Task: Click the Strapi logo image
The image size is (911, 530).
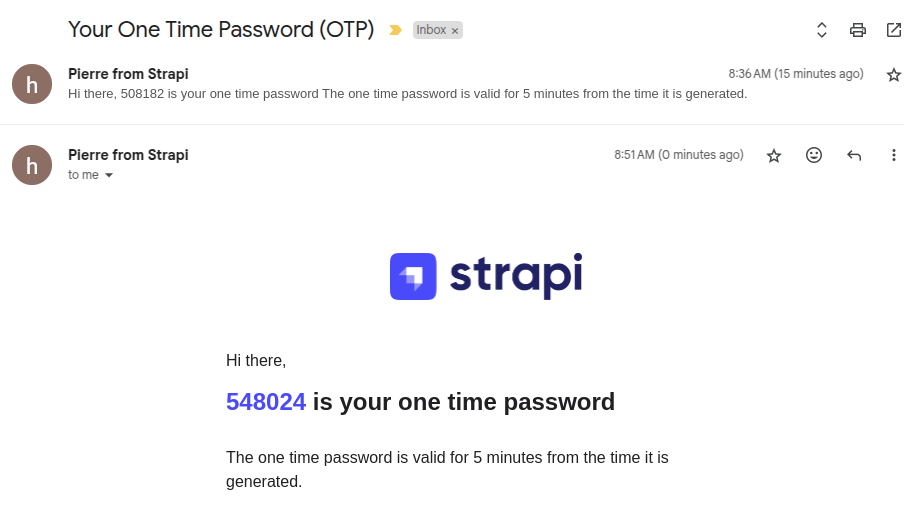Action: [x=486, y=276]
